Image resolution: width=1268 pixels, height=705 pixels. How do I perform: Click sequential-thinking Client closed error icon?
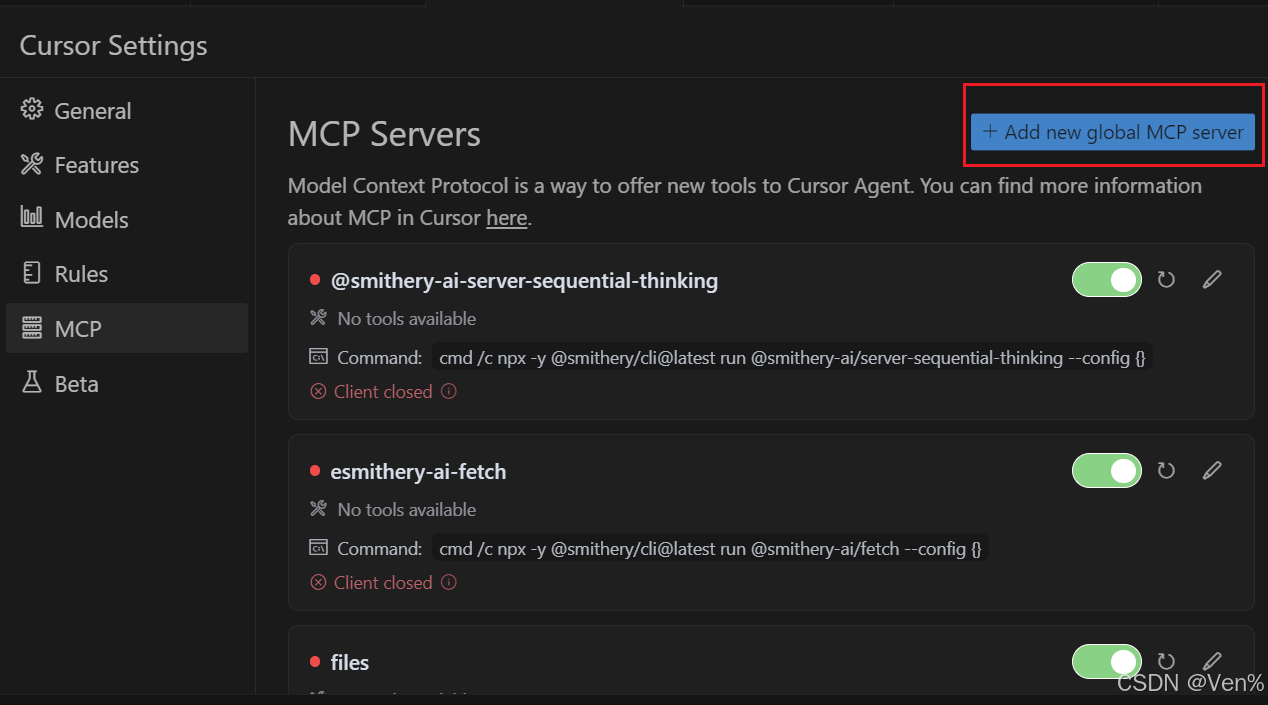[318, 392]
